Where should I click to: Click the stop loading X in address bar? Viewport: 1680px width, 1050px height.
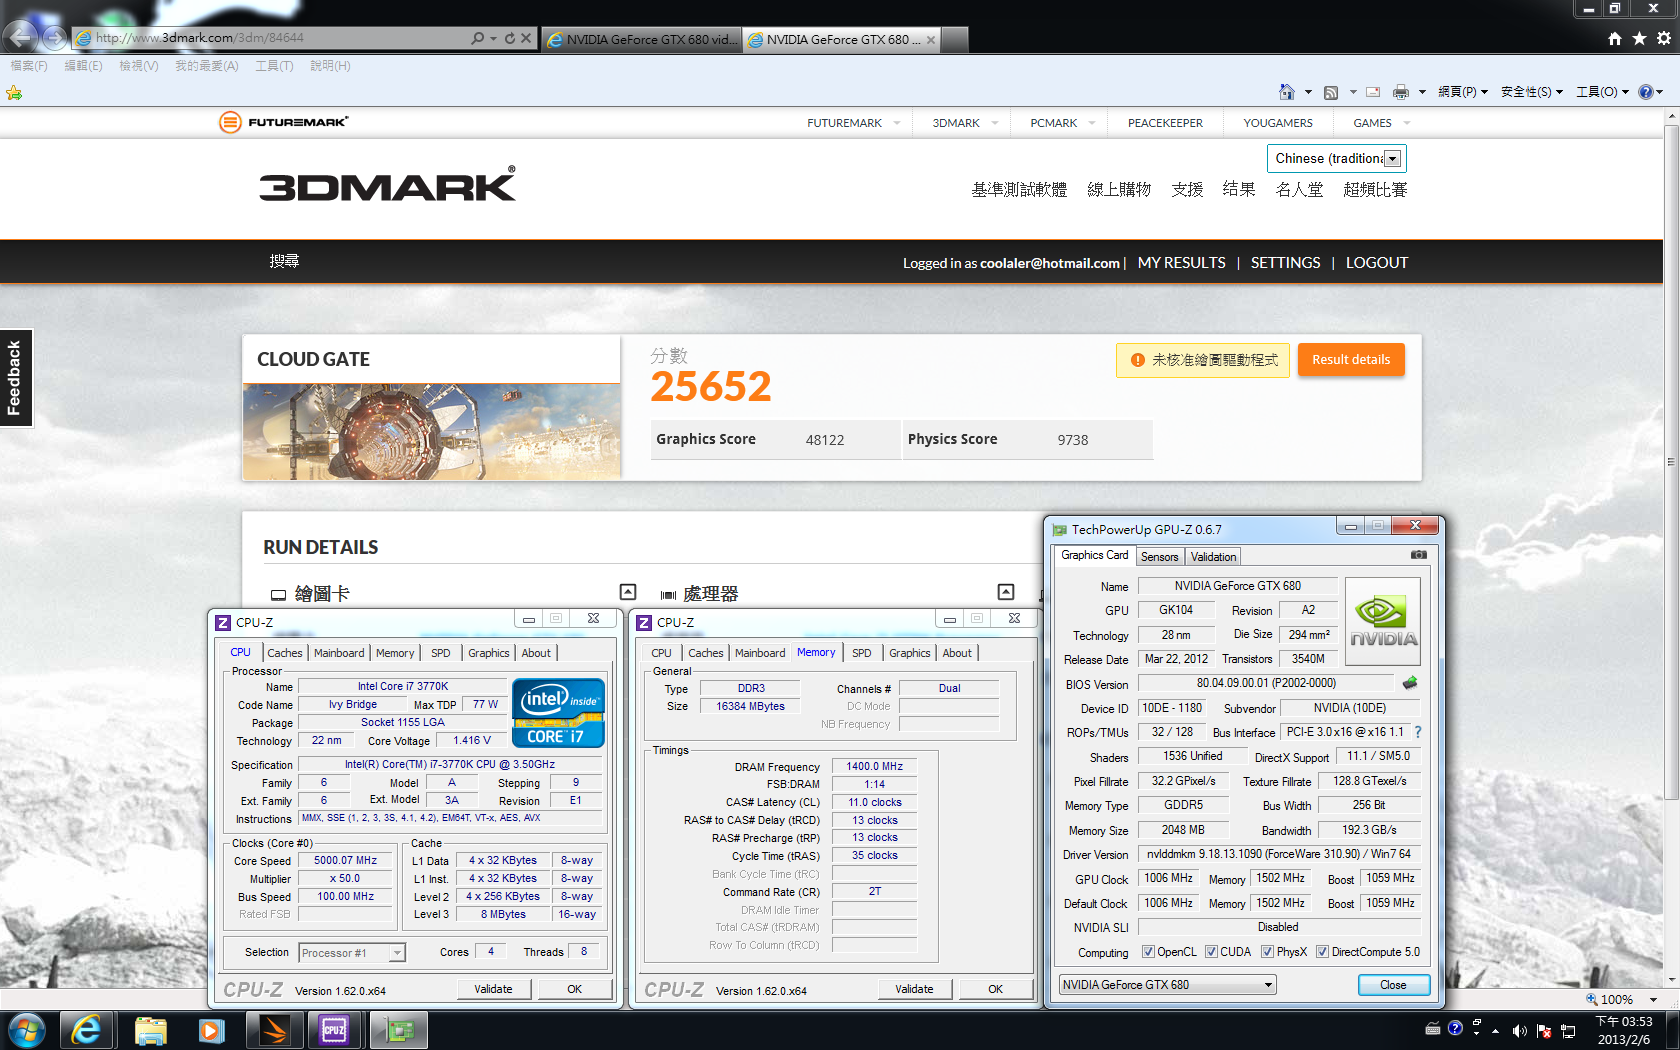526,38
